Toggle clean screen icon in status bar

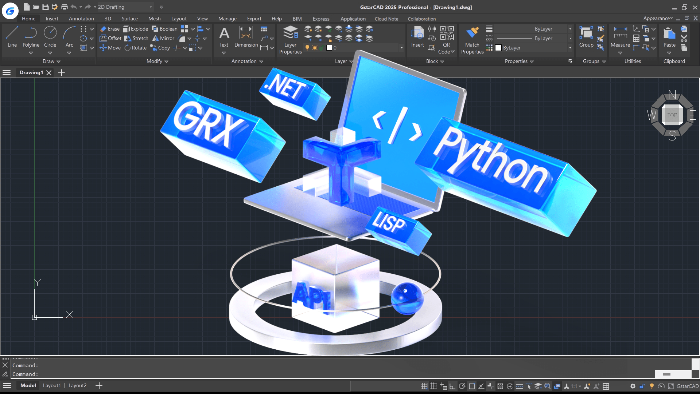click(x=671, y=386)
